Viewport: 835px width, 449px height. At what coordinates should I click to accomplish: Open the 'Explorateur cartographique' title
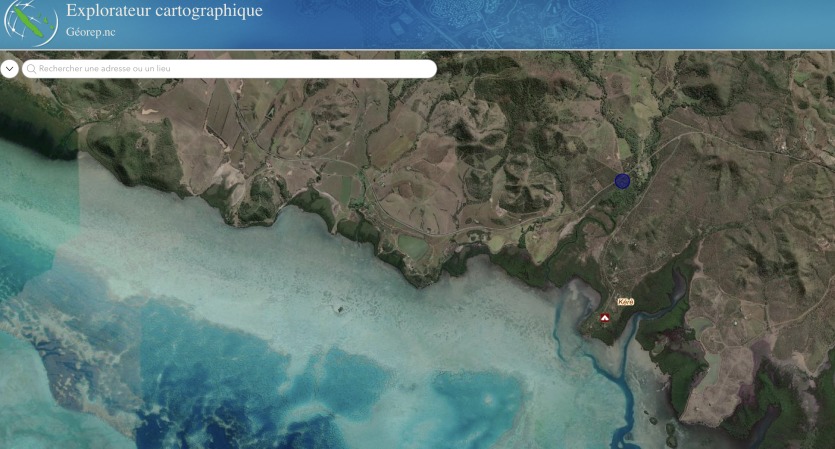(164, 12)
